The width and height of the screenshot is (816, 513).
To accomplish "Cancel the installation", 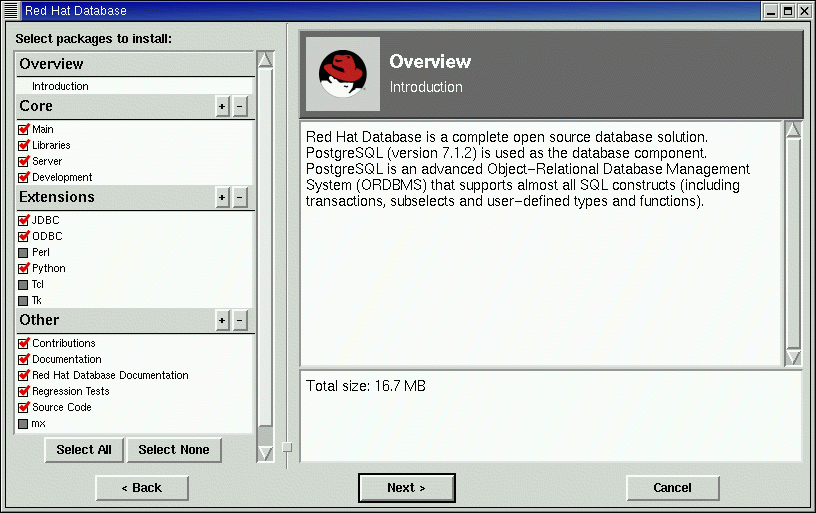I will click(672, 488).
